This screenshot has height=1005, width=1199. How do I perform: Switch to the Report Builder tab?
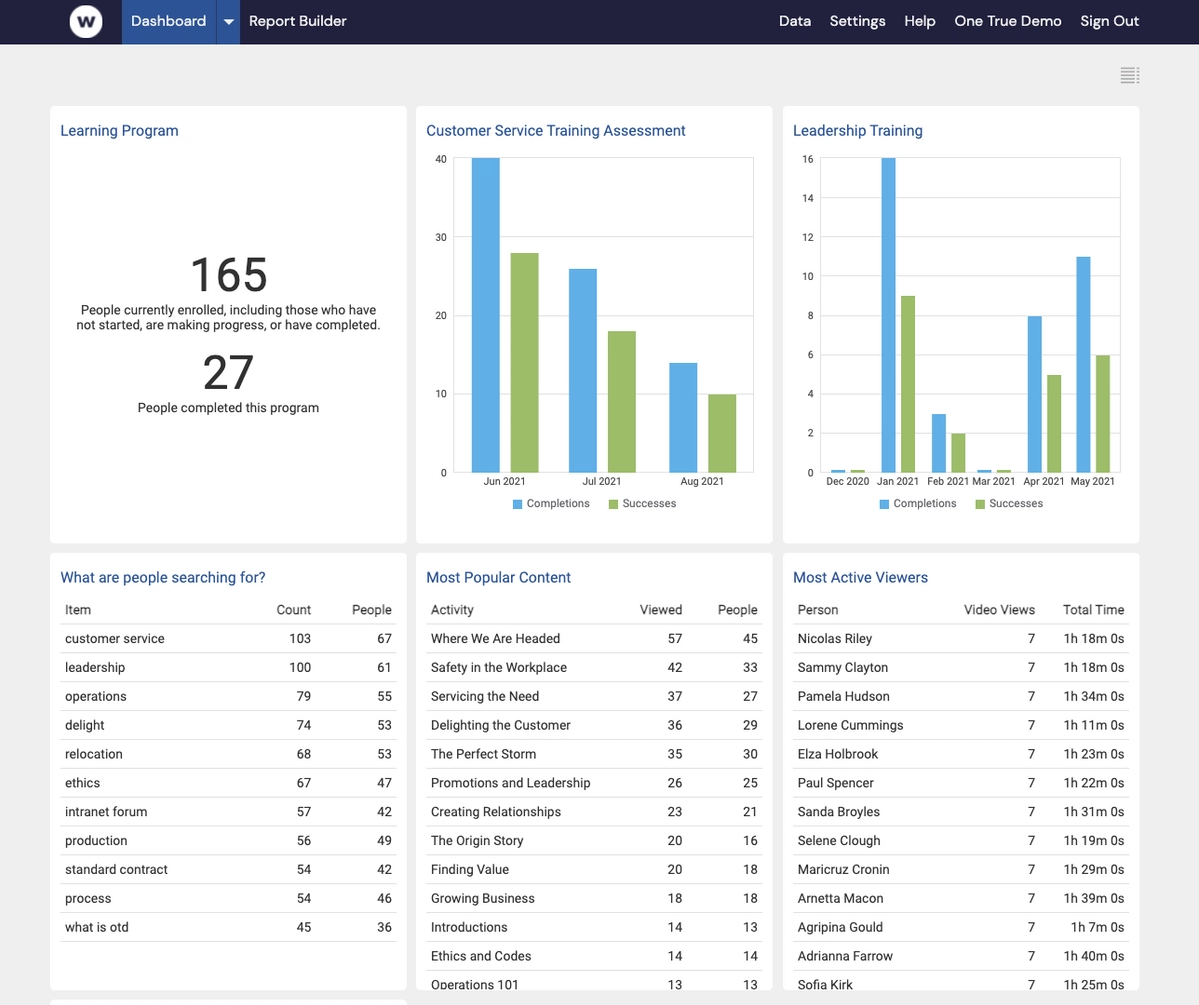tap(297, 20)
